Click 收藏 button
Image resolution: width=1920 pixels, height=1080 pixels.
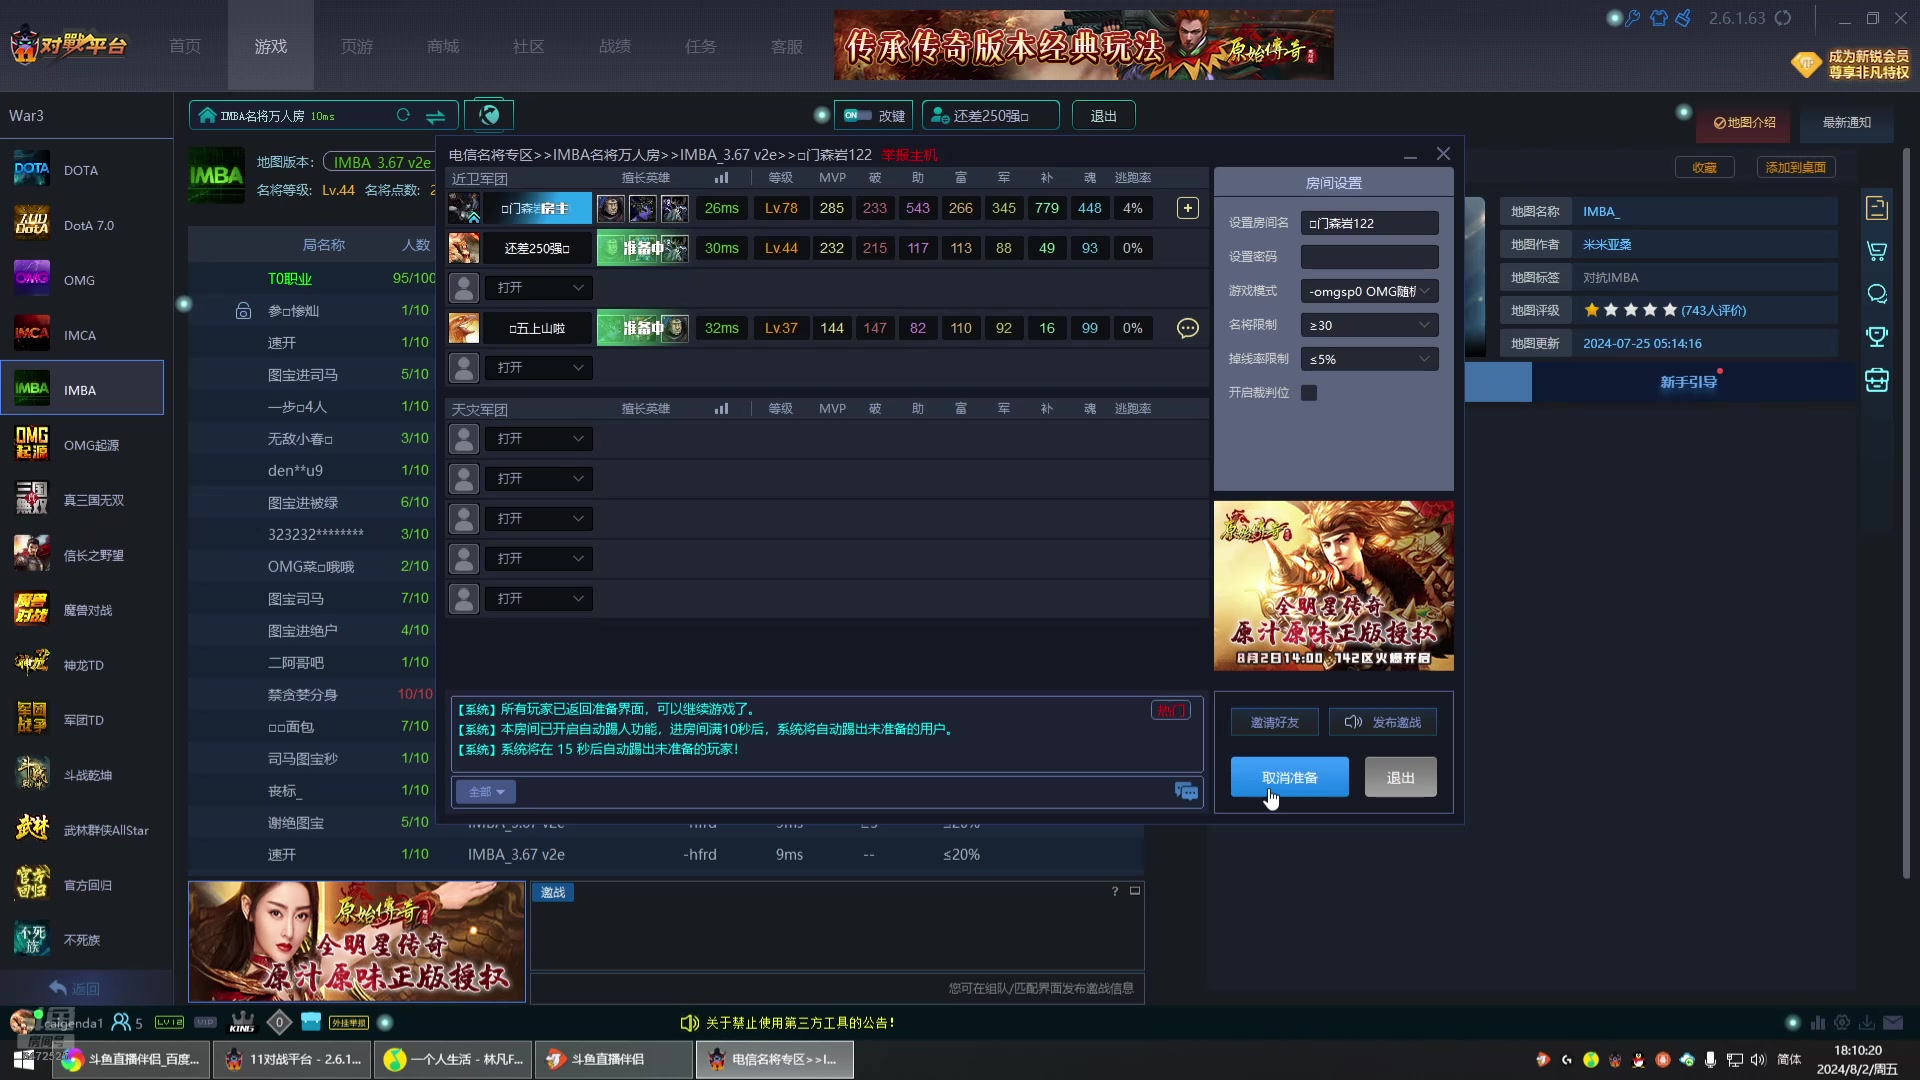coord(1704,167)
